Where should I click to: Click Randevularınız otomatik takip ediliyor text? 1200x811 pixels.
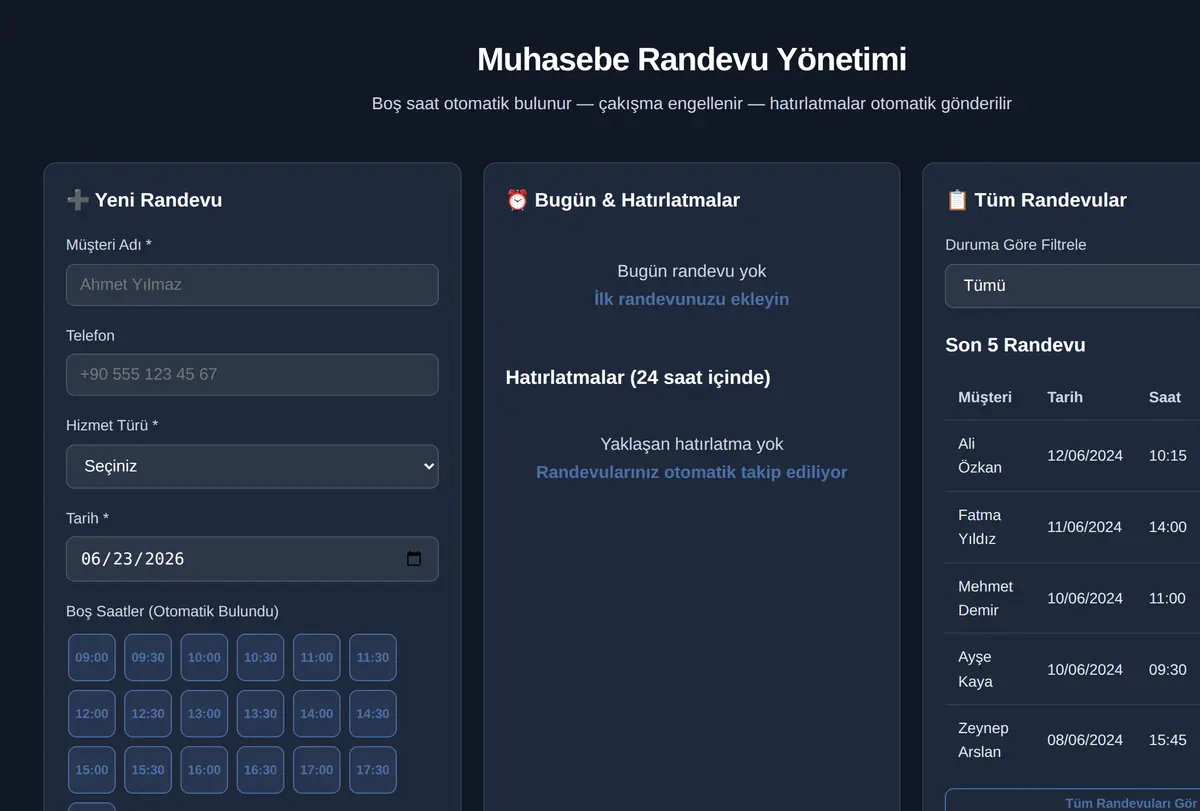[x=692, y=472]
